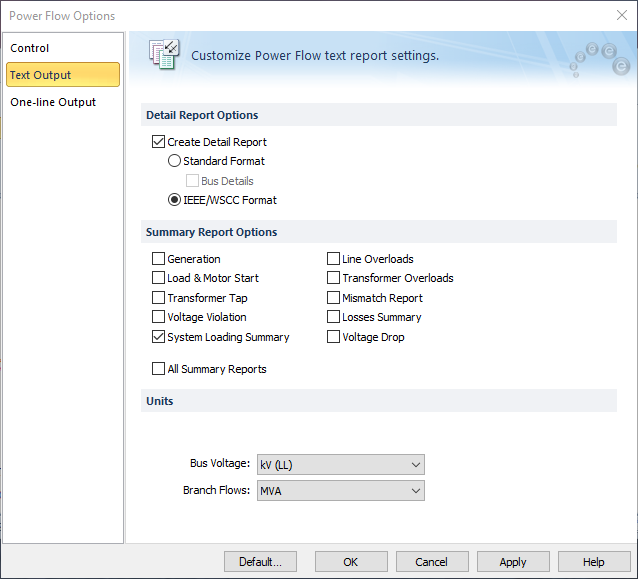Check the Load & Motor Start option

pos(158,278)
